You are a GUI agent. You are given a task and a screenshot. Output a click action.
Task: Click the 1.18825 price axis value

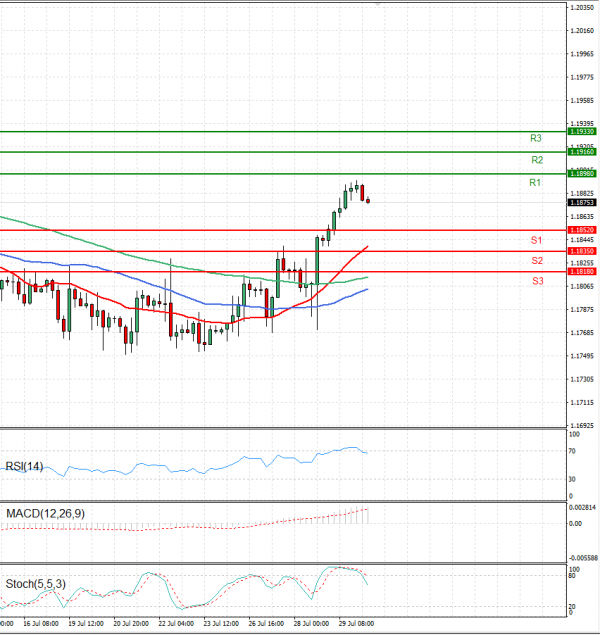point(582,194)
